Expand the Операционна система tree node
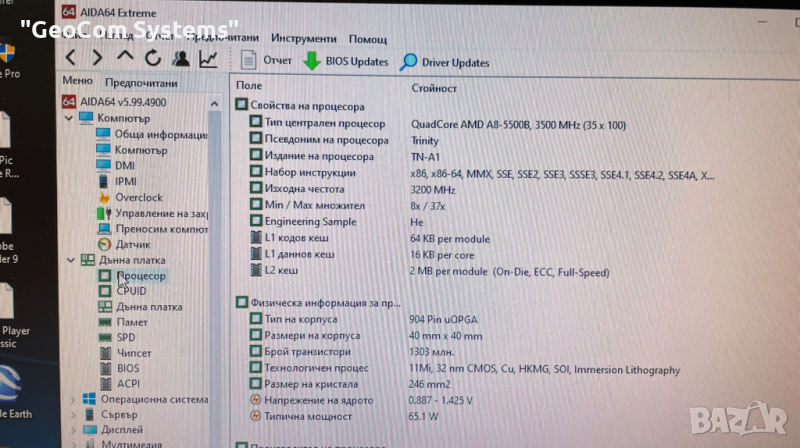This screenshot has width=800, height=448. pyautogui.click(x=71, y=399)
